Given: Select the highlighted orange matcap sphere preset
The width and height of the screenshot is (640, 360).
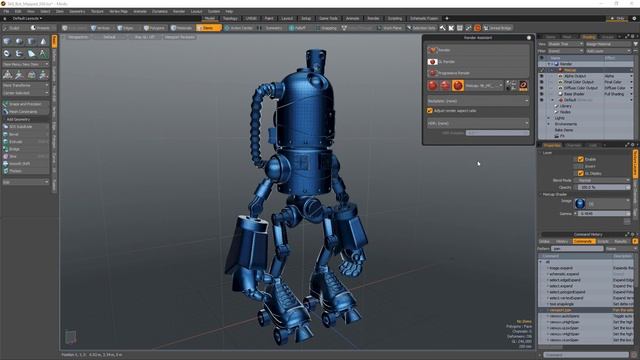Looking at the screenshot, I should point(458,85).
